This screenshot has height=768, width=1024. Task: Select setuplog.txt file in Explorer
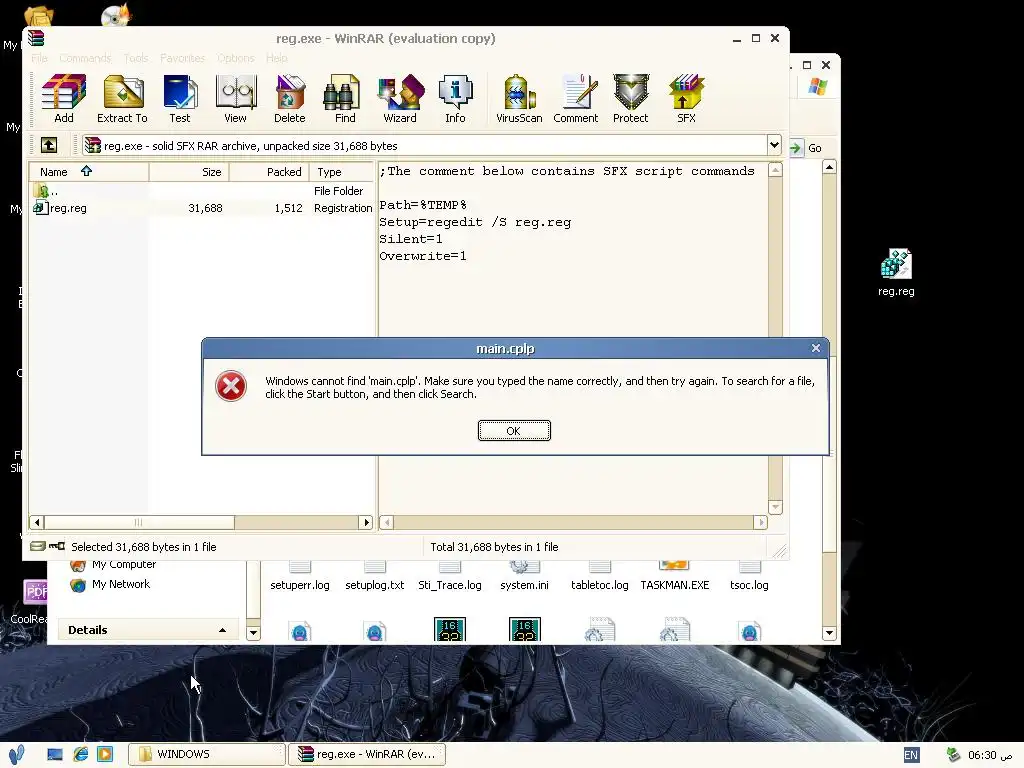point(375,577)
